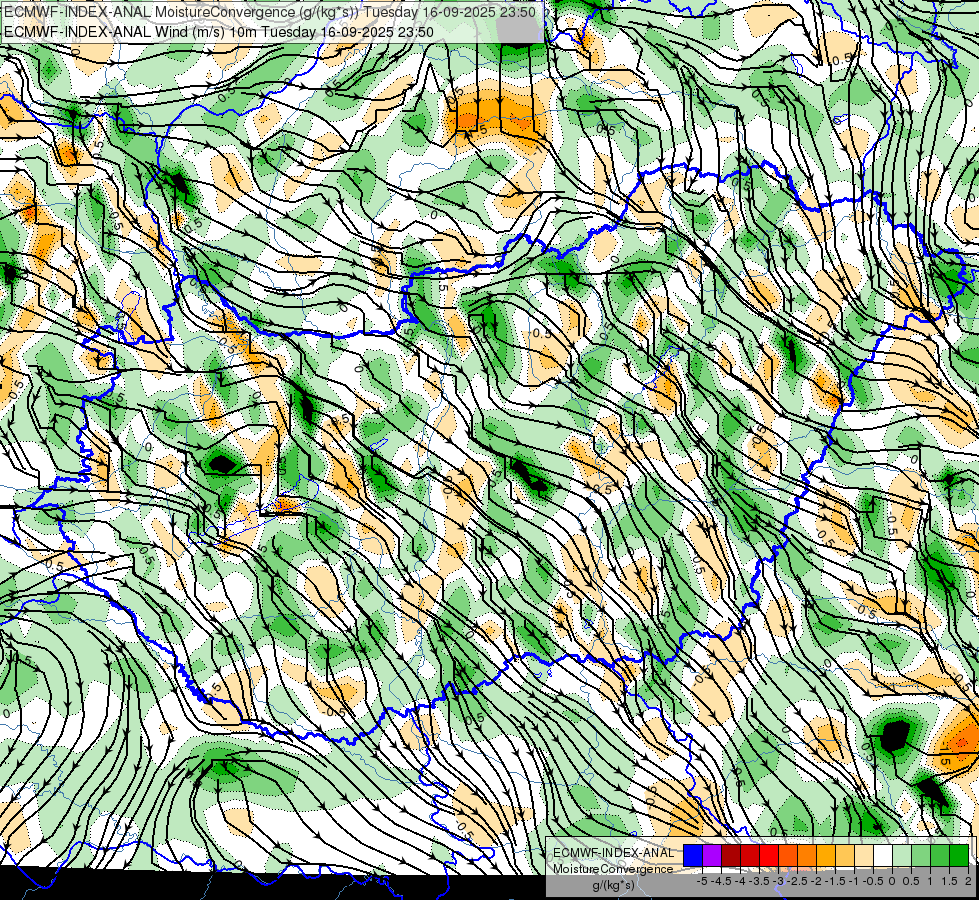
Task: Click the blue swatch in the legend
Action: click(693, 856)
